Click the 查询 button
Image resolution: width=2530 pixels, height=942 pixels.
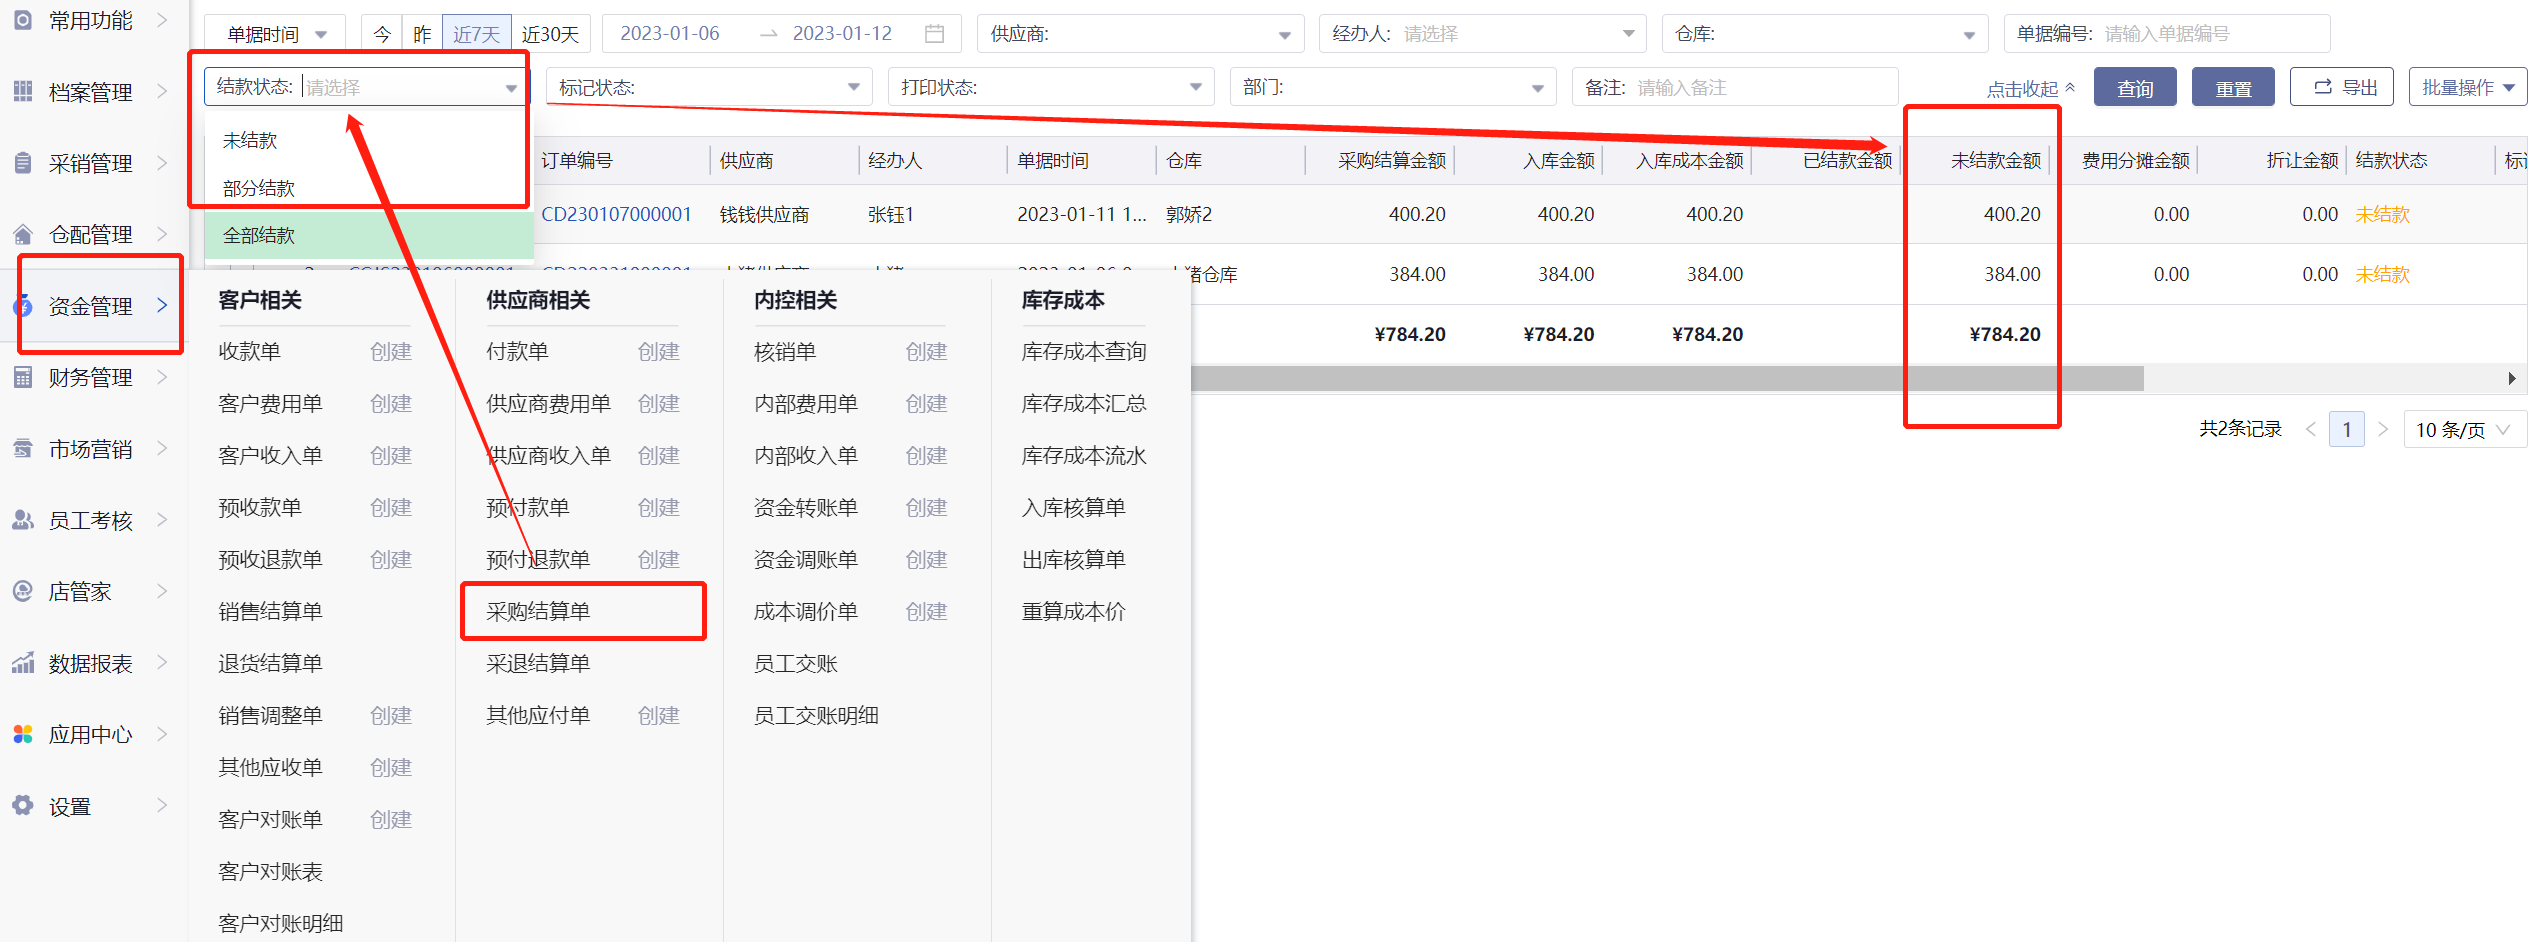[2134, 88]
